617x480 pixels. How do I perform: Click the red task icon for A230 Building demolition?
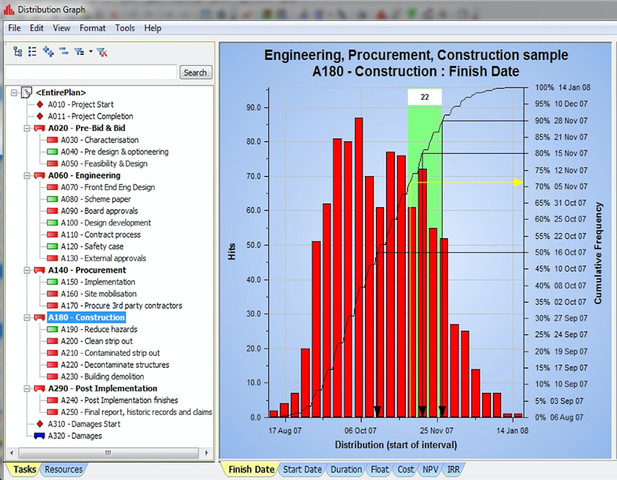pyautogui.click(x=52, y=377)
